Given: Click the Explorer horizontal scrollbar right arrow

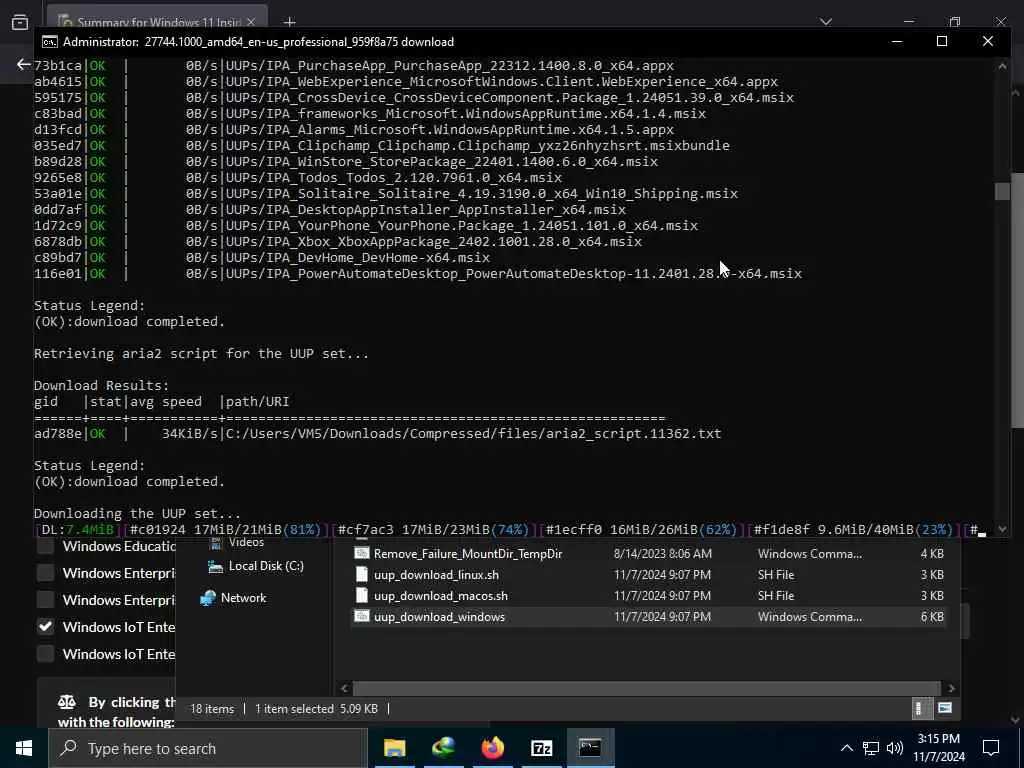Looking at the screenshot, I should click(952, 688).
